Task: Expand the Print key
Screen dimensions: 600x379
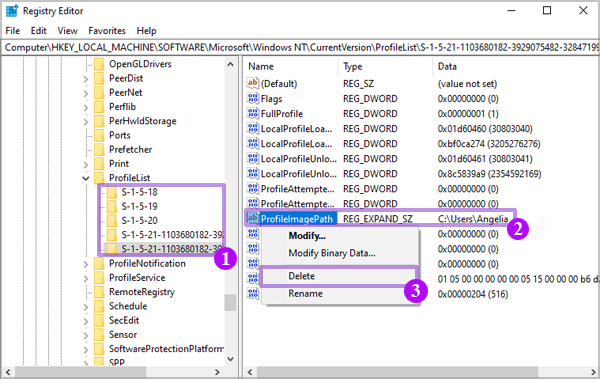Action: [86, 164]
